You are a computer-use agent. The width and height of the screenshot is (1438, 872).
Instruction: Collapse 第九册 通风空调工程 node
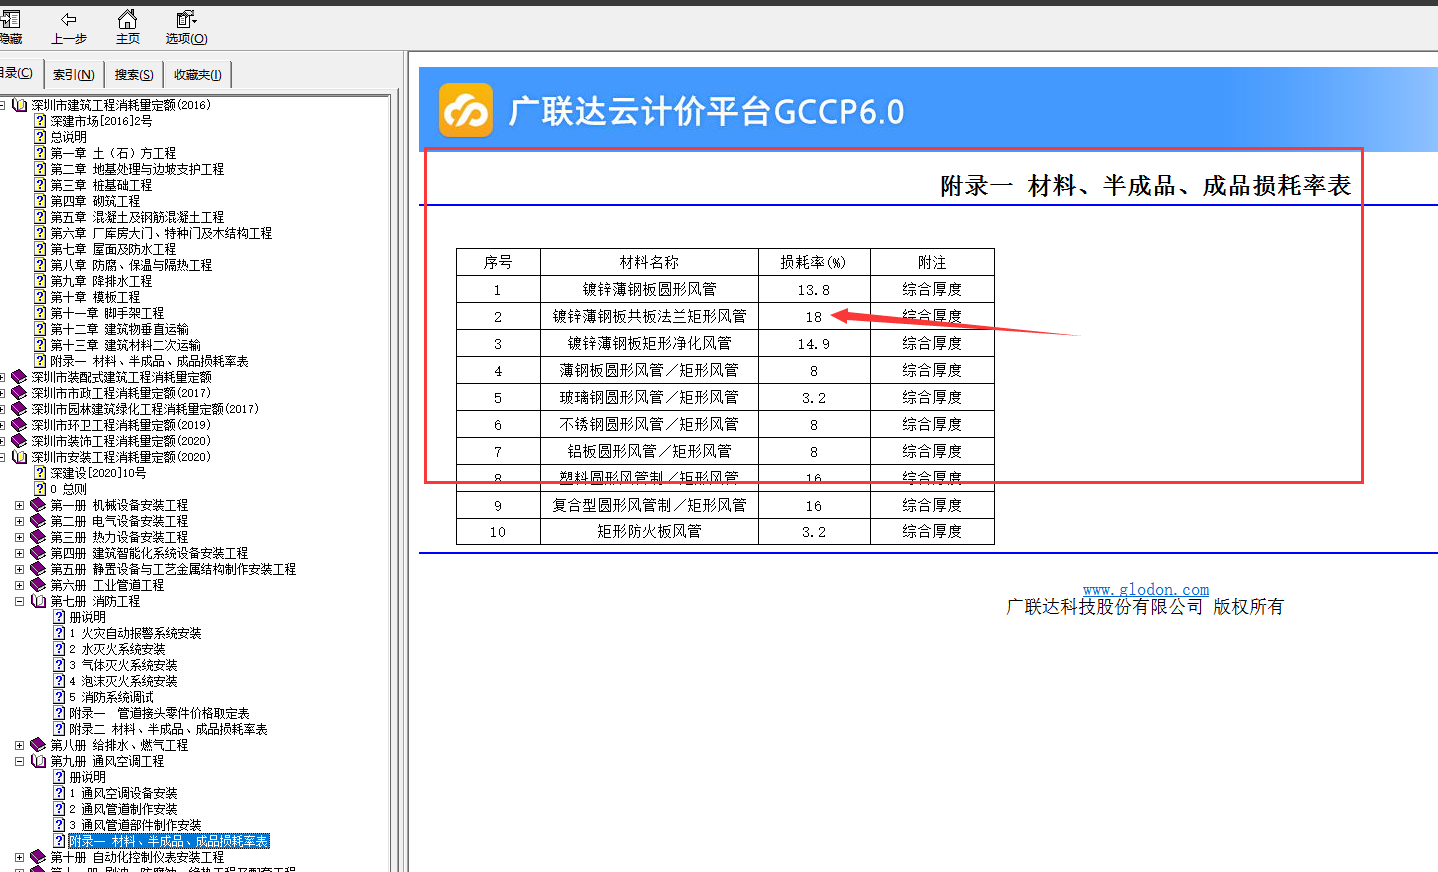click(19, 761)
